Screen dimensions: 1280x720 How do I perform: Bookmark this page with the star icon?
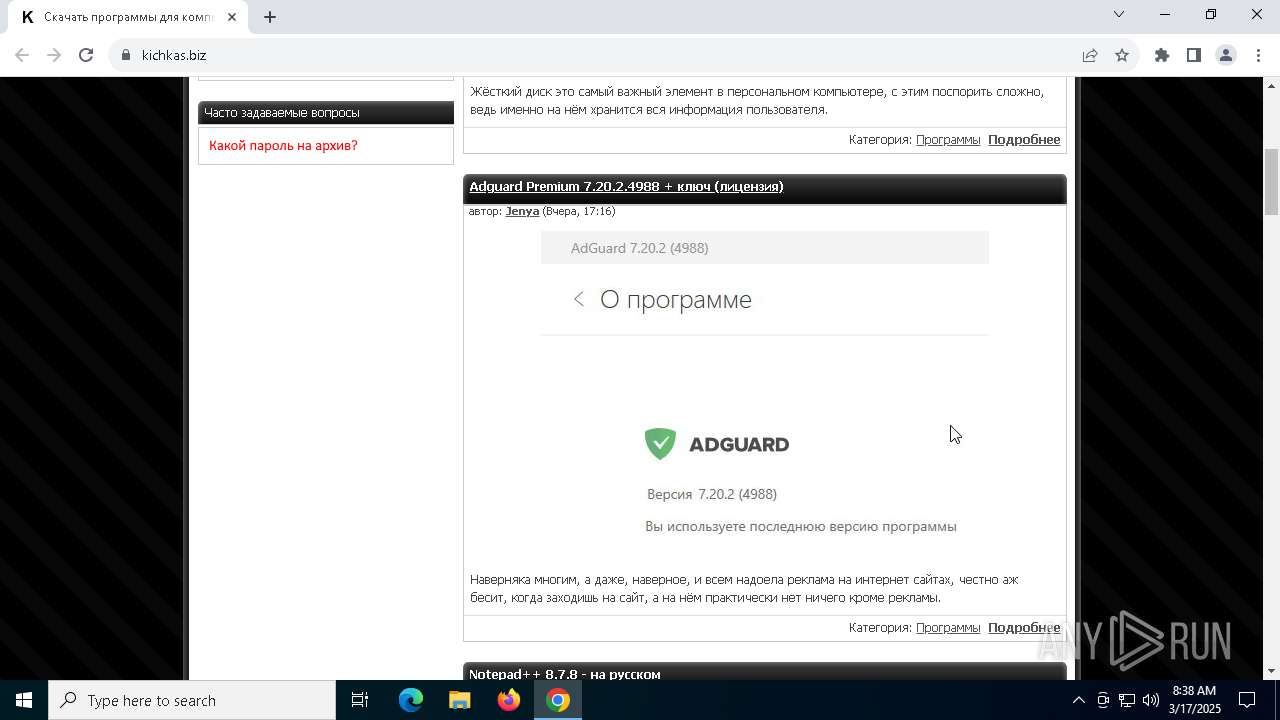point(1122,55)
